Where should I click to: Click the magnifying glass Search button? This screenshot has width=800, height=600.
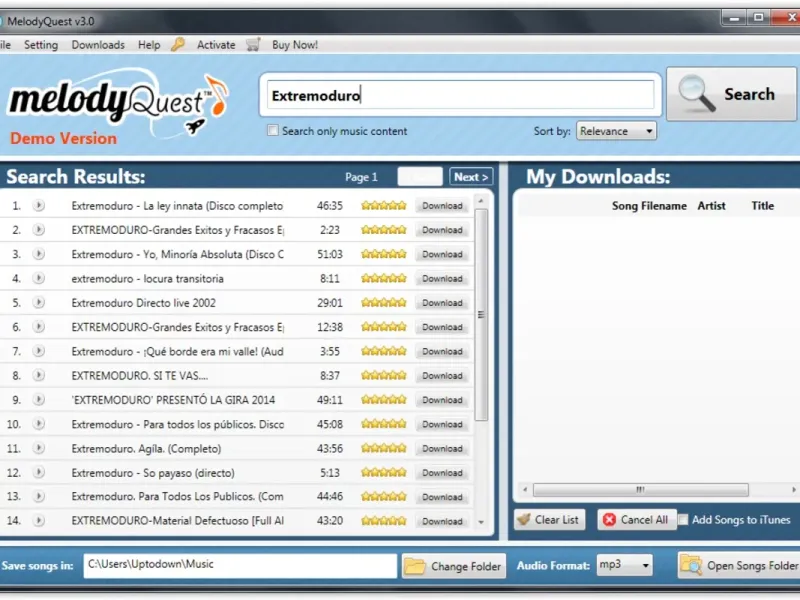[731, 94]
